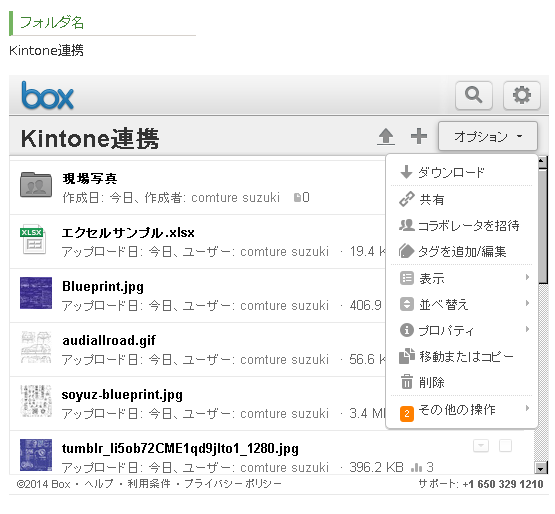The width and height of the screenshot is (555, 514).
Task: Open tumblr_li5ob72CME1qd9jlto1_1280.jpg file name
Action: point(180,449)
